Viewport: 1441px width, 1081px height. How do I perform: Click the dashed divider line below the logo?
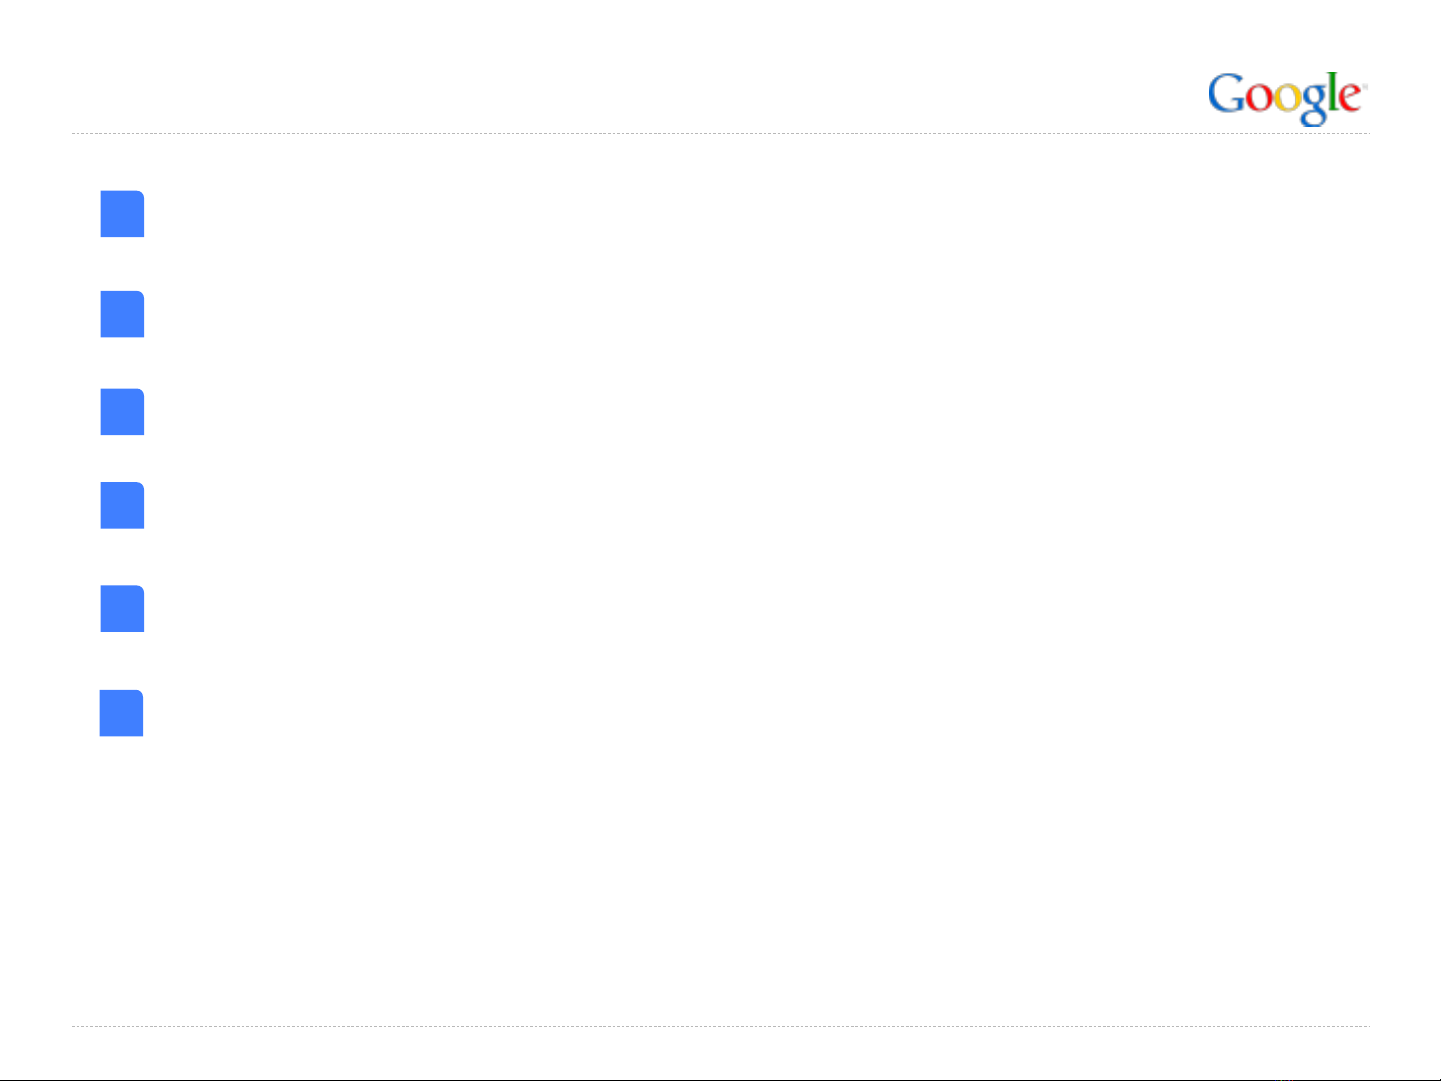720,133
